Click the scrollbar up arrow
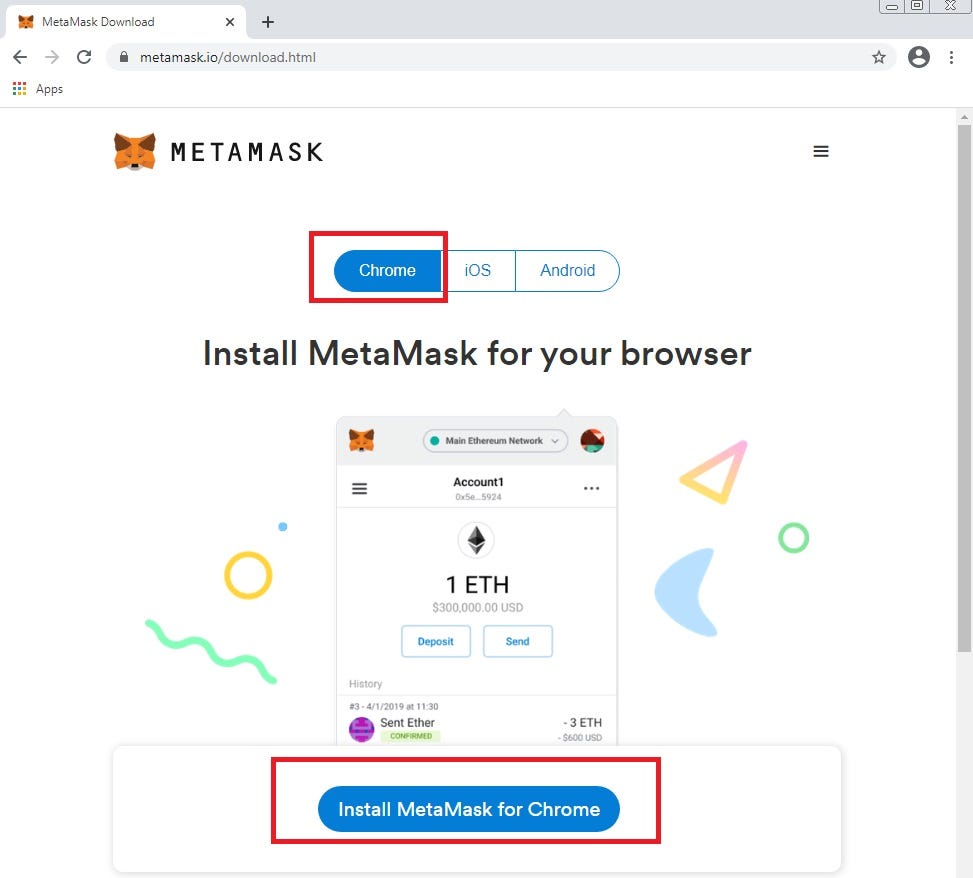The width and height of the screenshot is (973, 878). [964, 116]
